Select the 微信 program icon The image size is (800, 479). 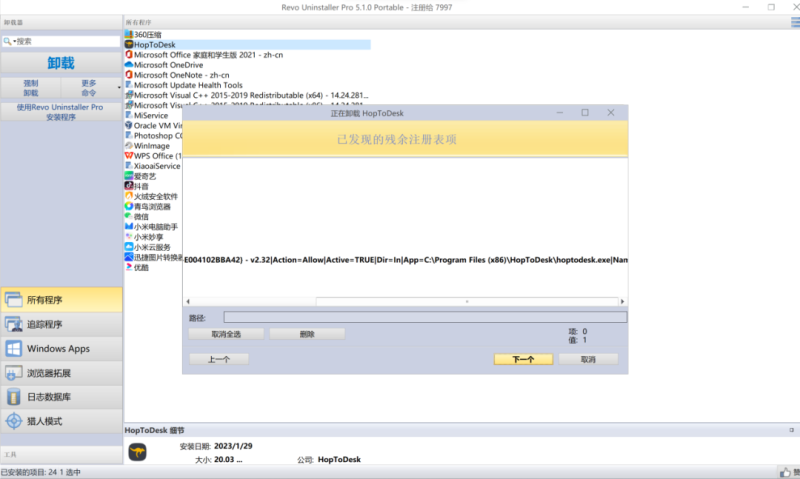(129, 216)
